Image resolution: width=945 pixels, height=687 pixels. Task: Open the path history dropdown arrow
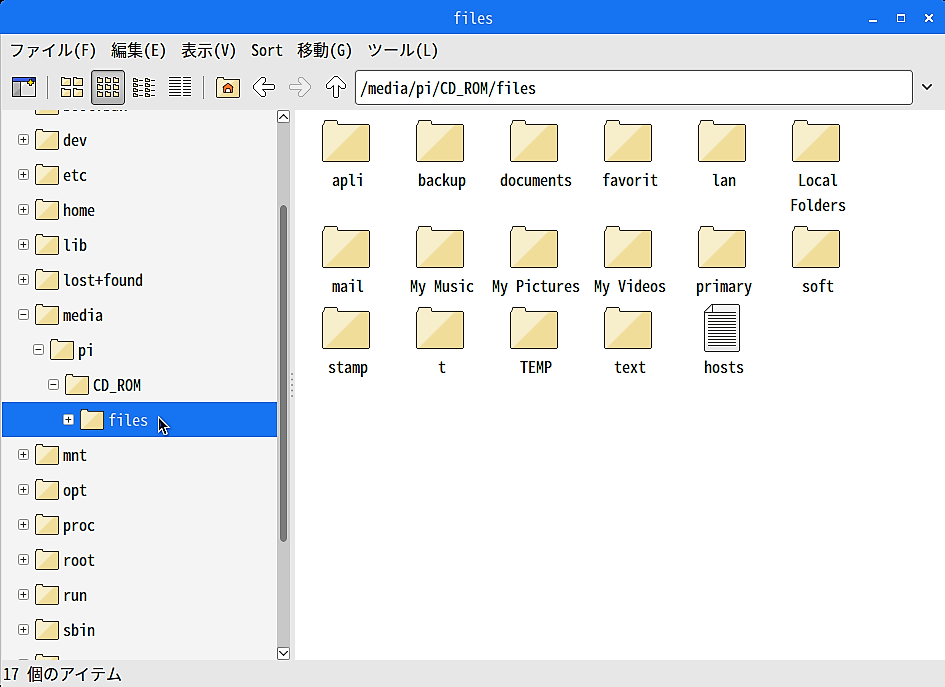click(x=927, y=87)
